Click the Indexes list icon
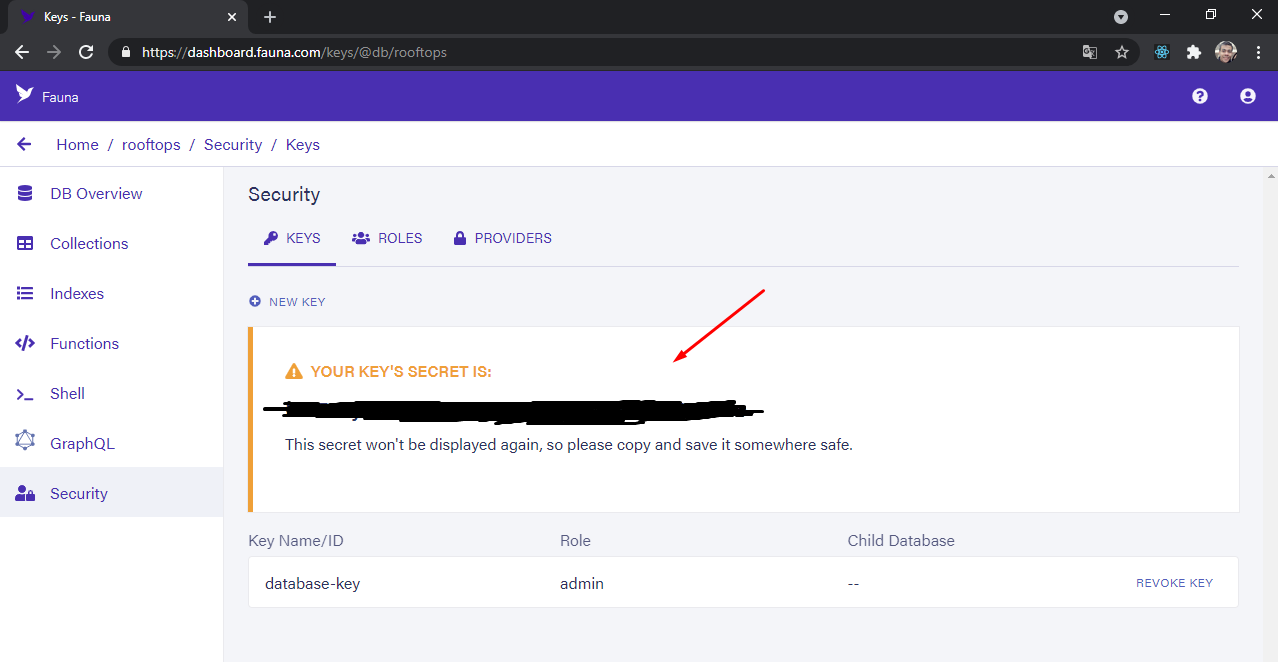This screenshot has width=1278, height=662. (x=26, y=293)
